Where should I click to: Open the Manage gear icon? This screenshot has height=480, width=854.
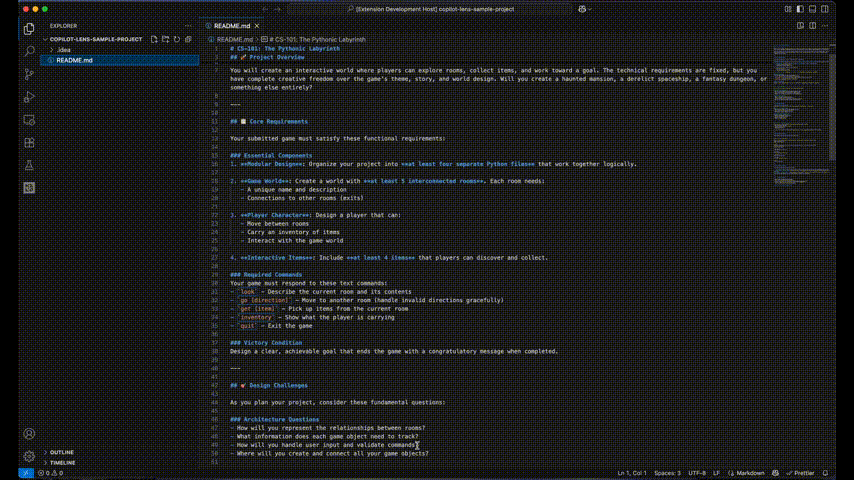29,455
